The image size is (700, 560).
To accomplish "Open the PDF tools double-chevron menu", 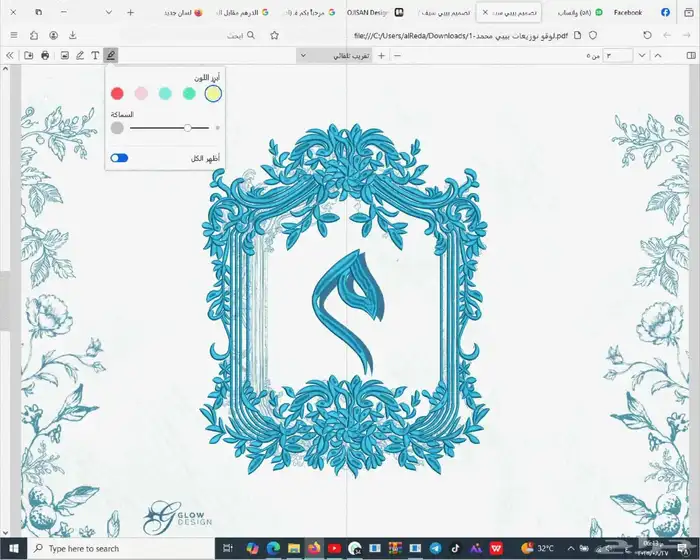I will point(11,55).
